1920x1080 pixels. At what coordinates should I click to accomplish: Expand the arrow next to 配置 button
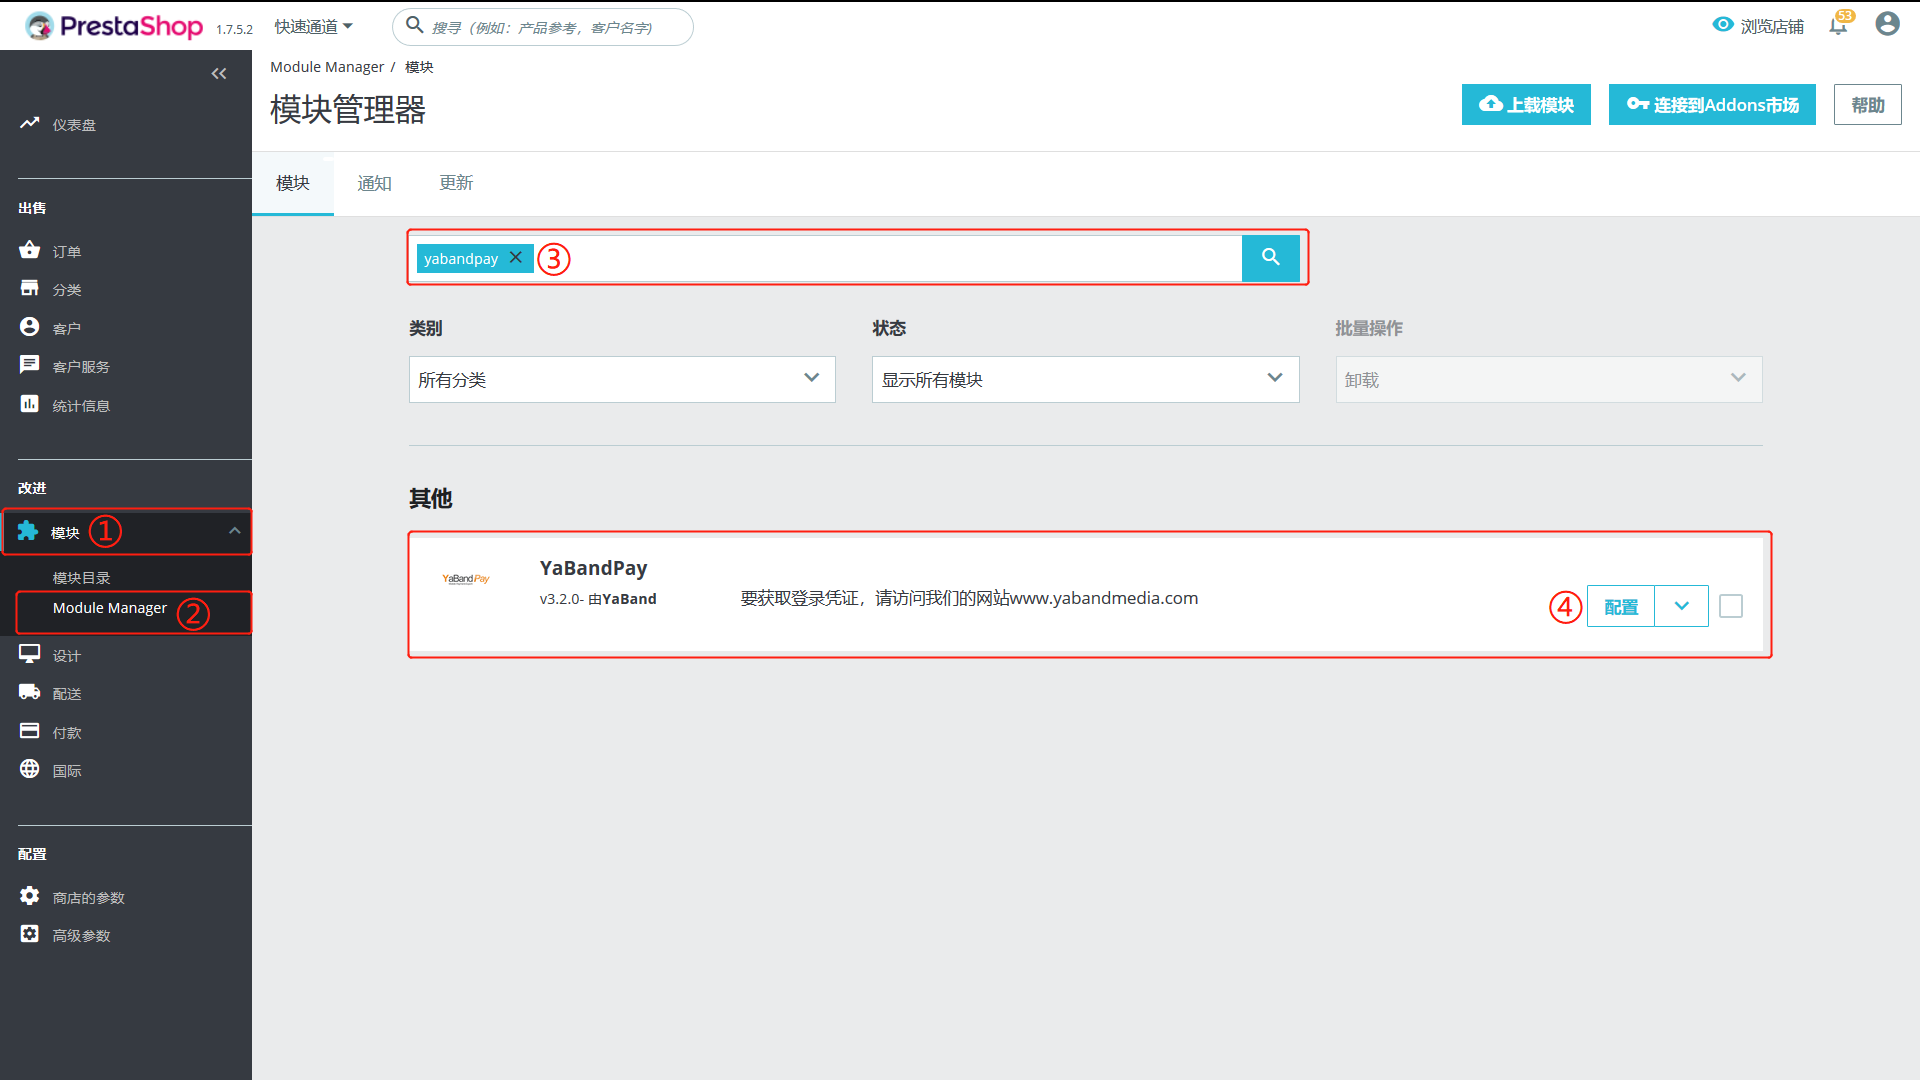pyautogui.click(x=1681, y=606)
